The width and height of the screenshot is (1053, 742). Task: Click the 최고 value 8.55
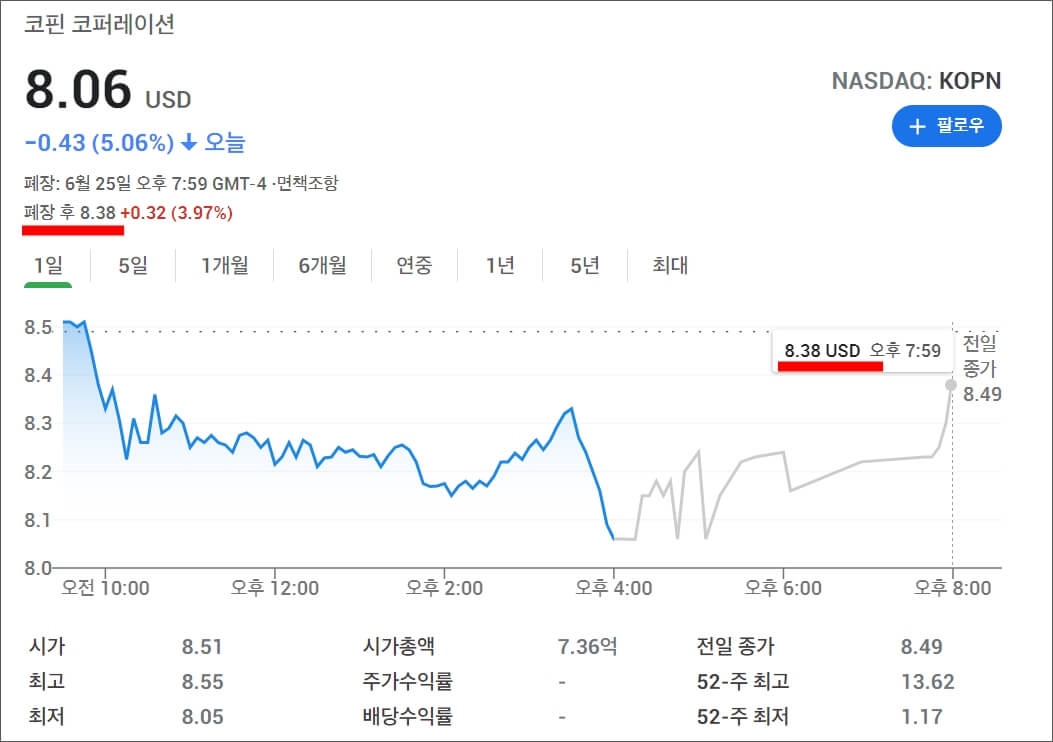(x=202, y=682)
